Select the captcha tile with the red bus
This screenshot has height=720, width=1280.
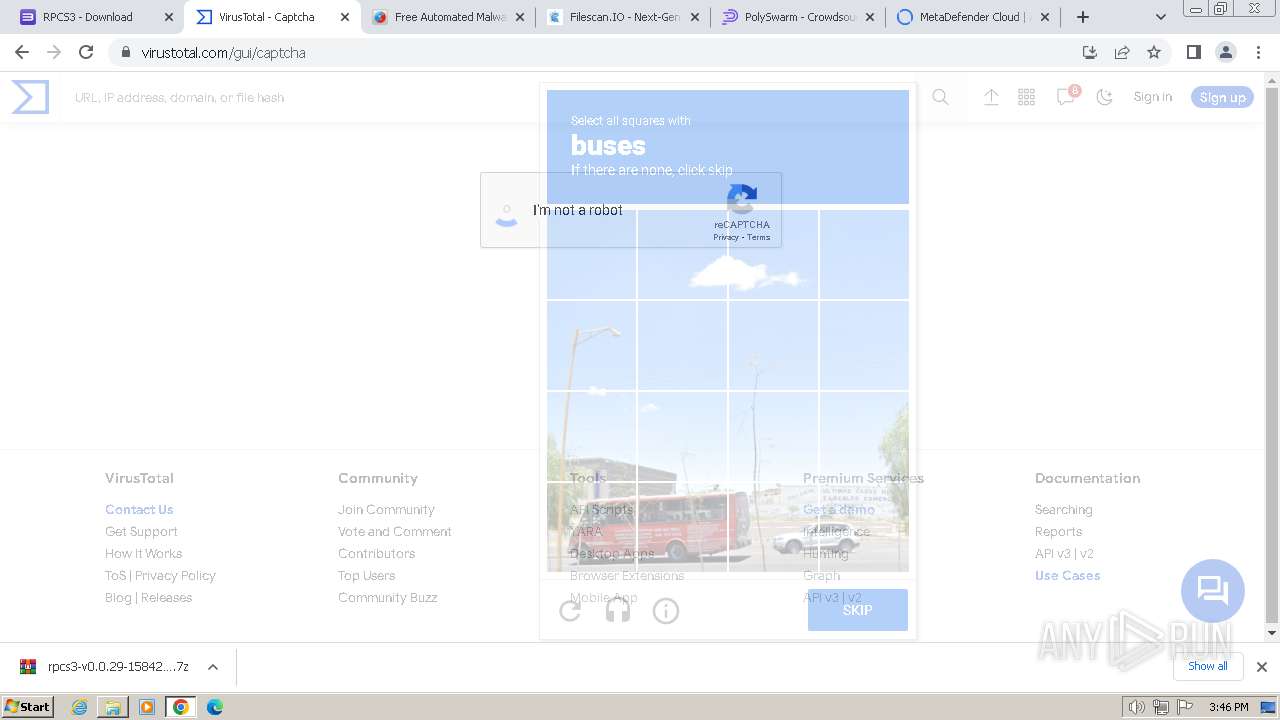(x=682, y=526)
